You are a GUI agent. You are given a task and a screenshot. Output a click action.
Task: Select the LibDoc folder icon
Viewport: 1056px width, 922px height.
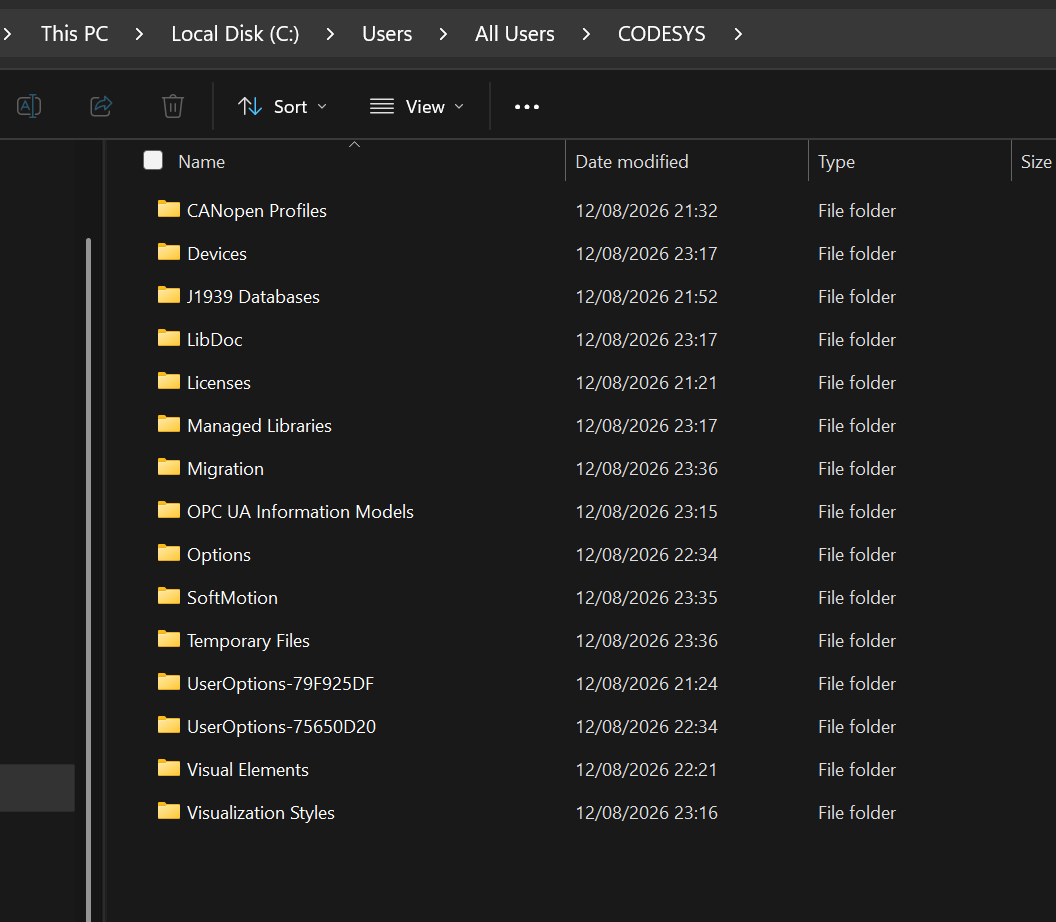[x=168, y=339]
